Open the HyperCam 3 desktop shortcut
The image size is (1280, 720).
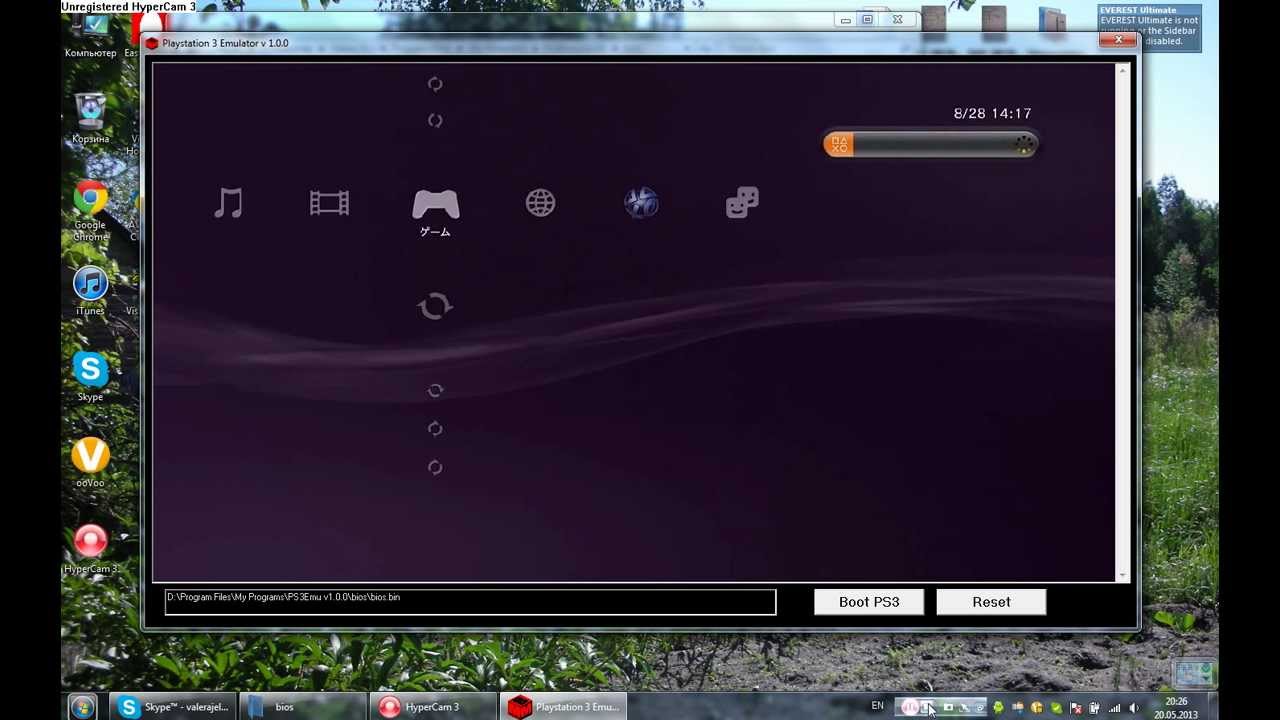click(90, 549)
